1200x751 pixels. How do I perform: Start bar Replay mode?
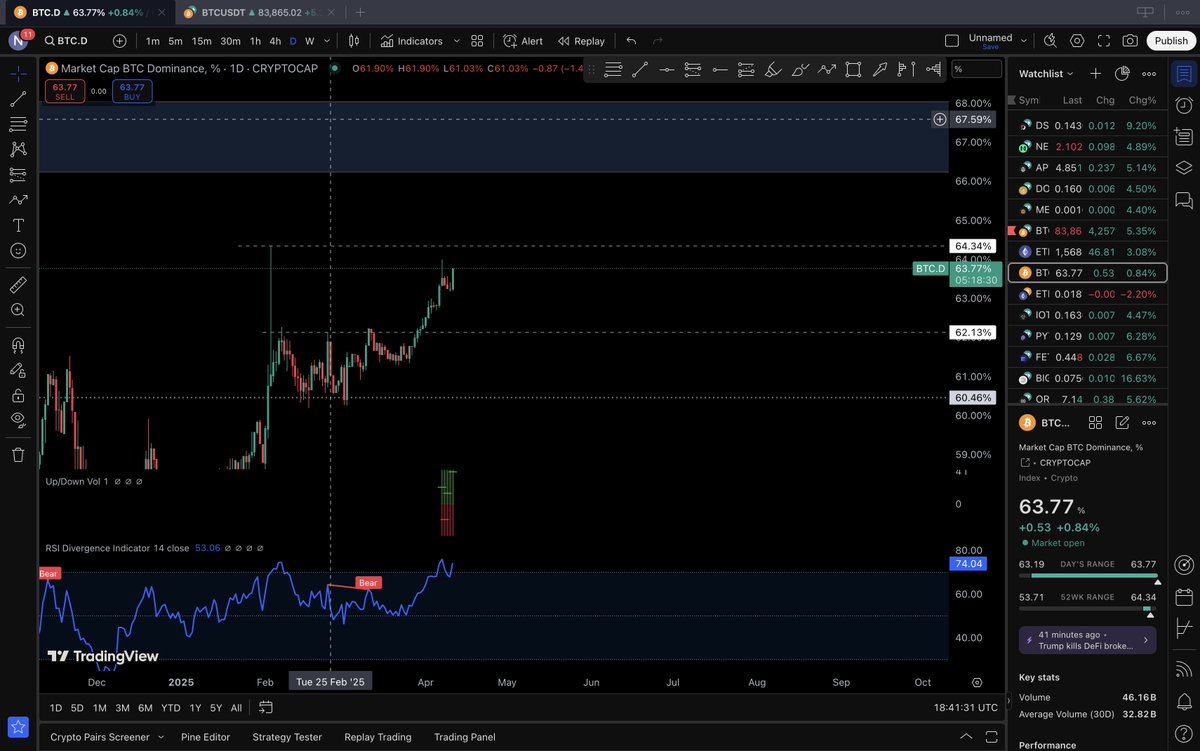pos(581,41)
